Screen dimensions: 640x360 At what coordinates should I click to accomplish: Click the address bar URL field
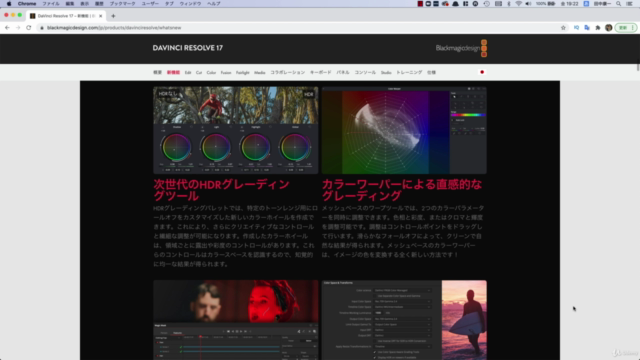tap(300, 28)
